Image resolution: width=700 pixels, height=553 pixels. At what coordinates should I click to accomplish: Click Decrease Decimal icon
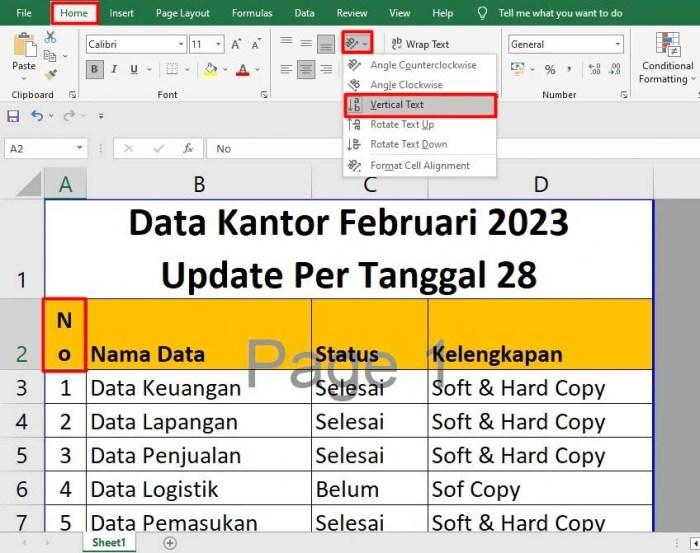pyautogui.click(x=615, y=69)
